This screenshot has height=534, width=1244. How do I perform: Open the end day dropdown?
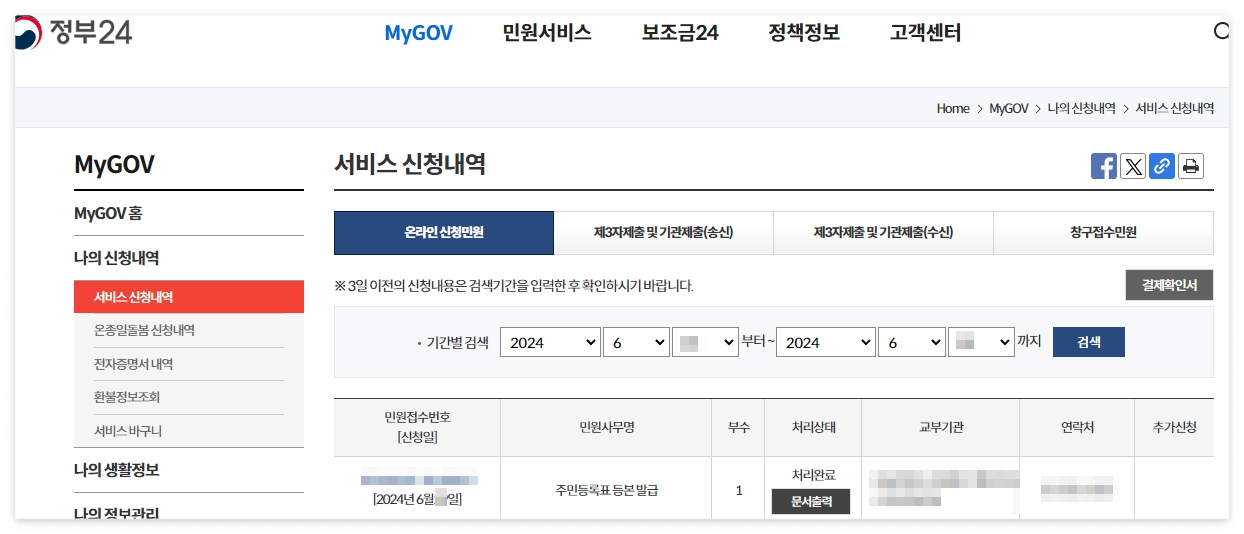click(x=981, y=342)
